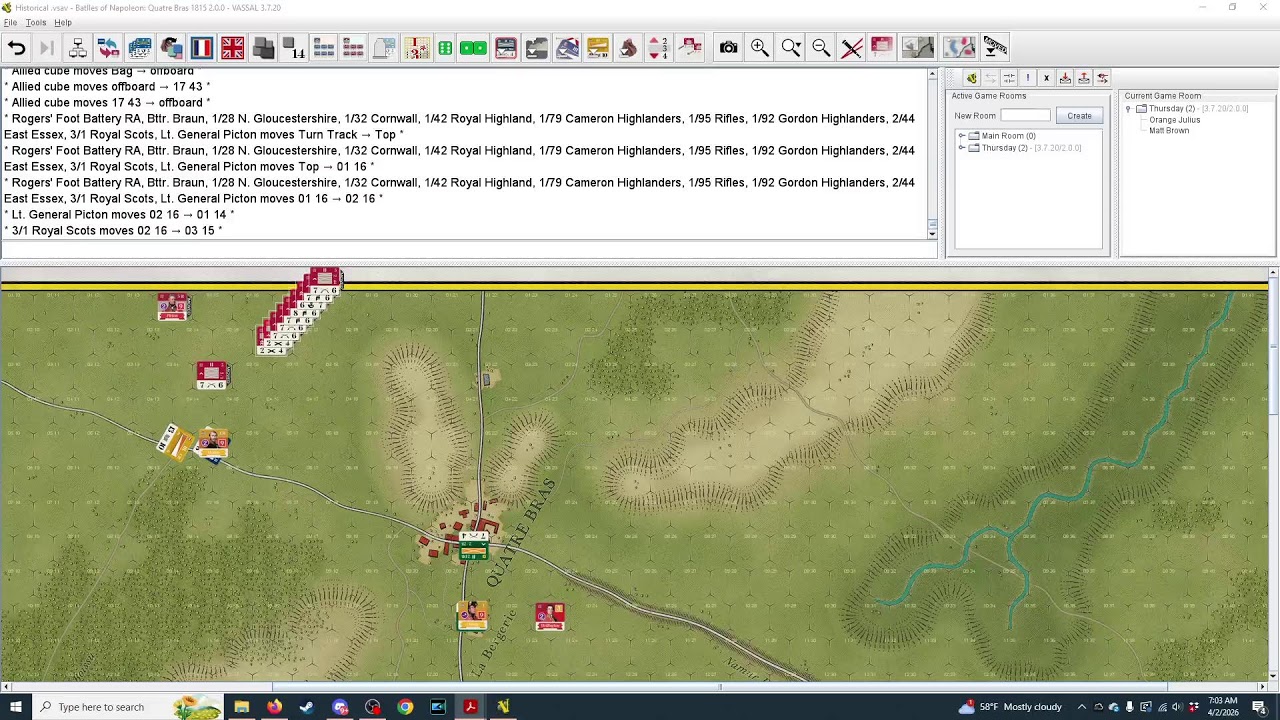The width and height of the screenshot is (1280, 720).
Task: Open Google Chrome from the taskbar
Action: tap(405, 707)
